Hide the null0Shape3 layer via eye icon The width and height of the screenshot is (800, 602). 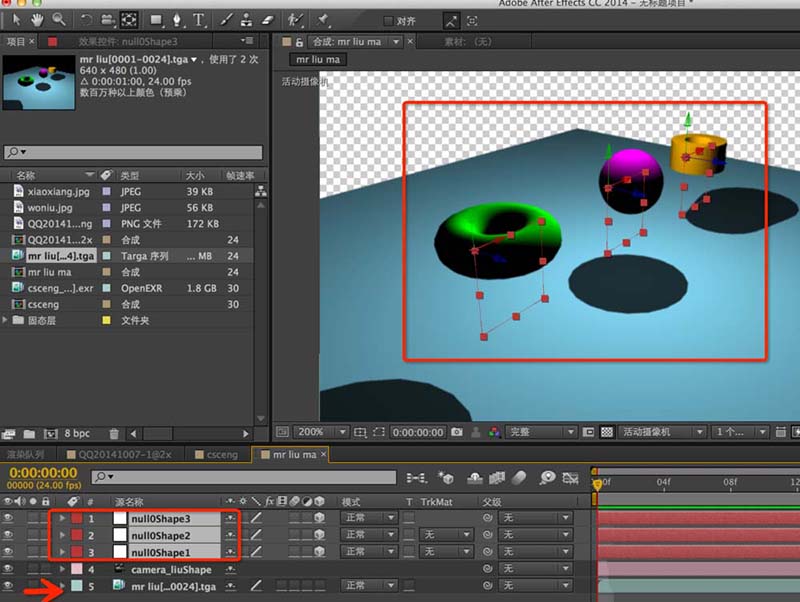click(9, 518)
